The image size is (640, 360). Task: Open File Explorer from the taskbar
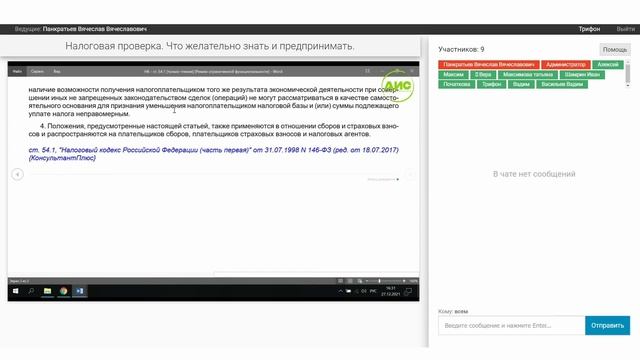[x=47, y=291]
